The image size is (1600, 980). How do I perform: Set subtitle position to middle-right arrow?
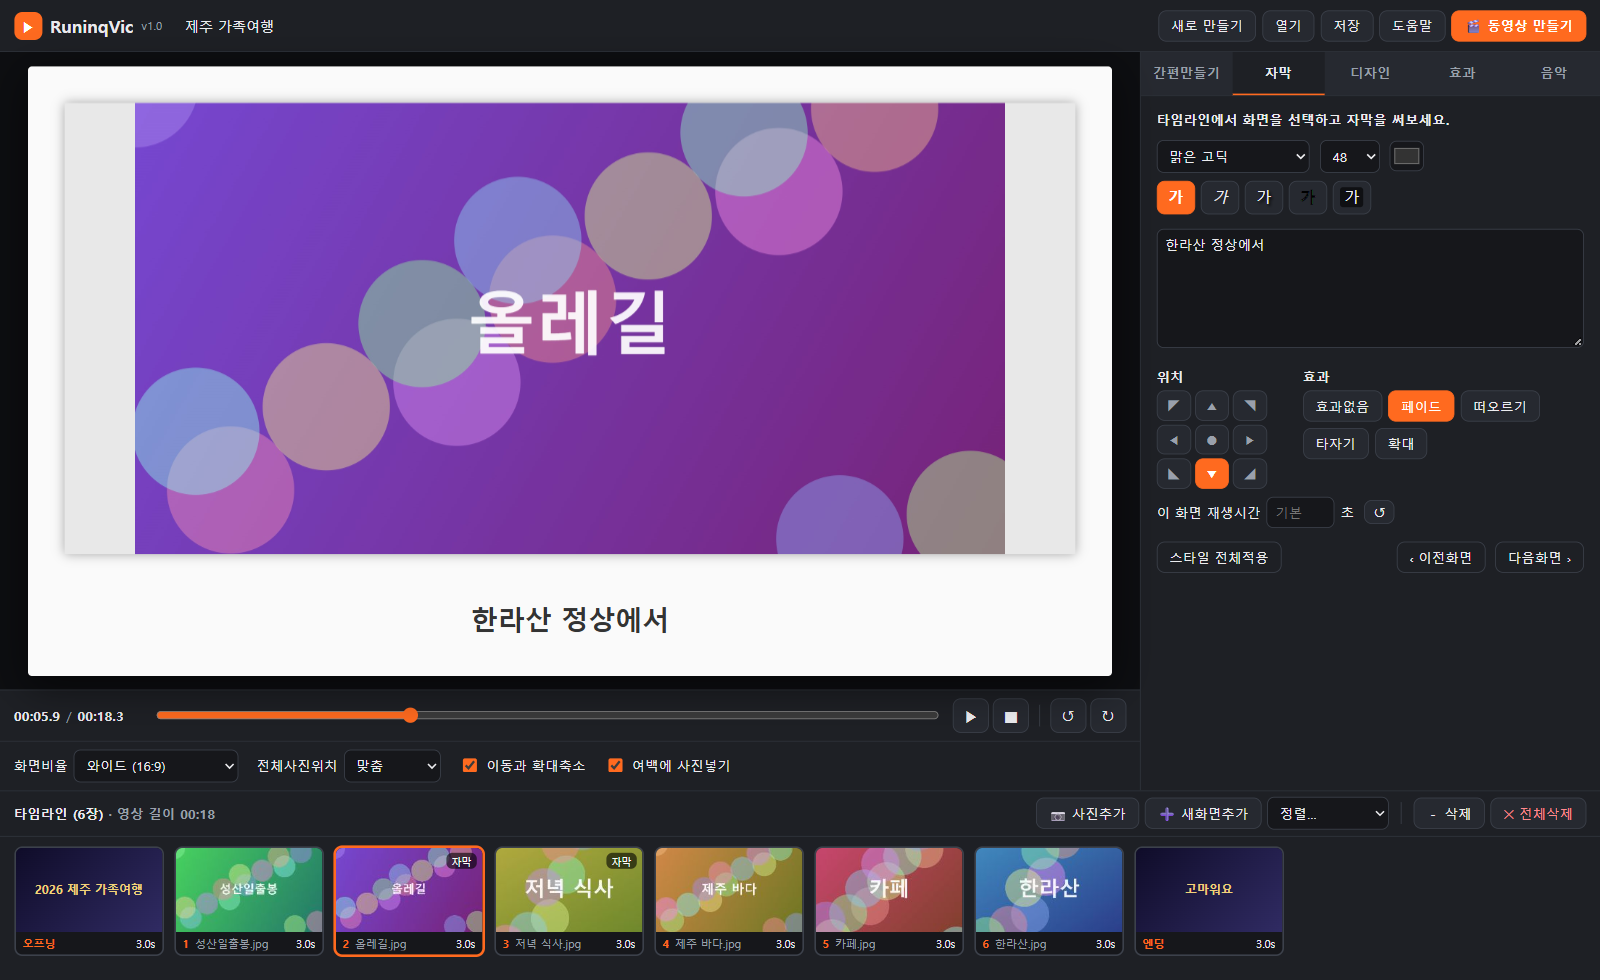[x=1250, y=440]
